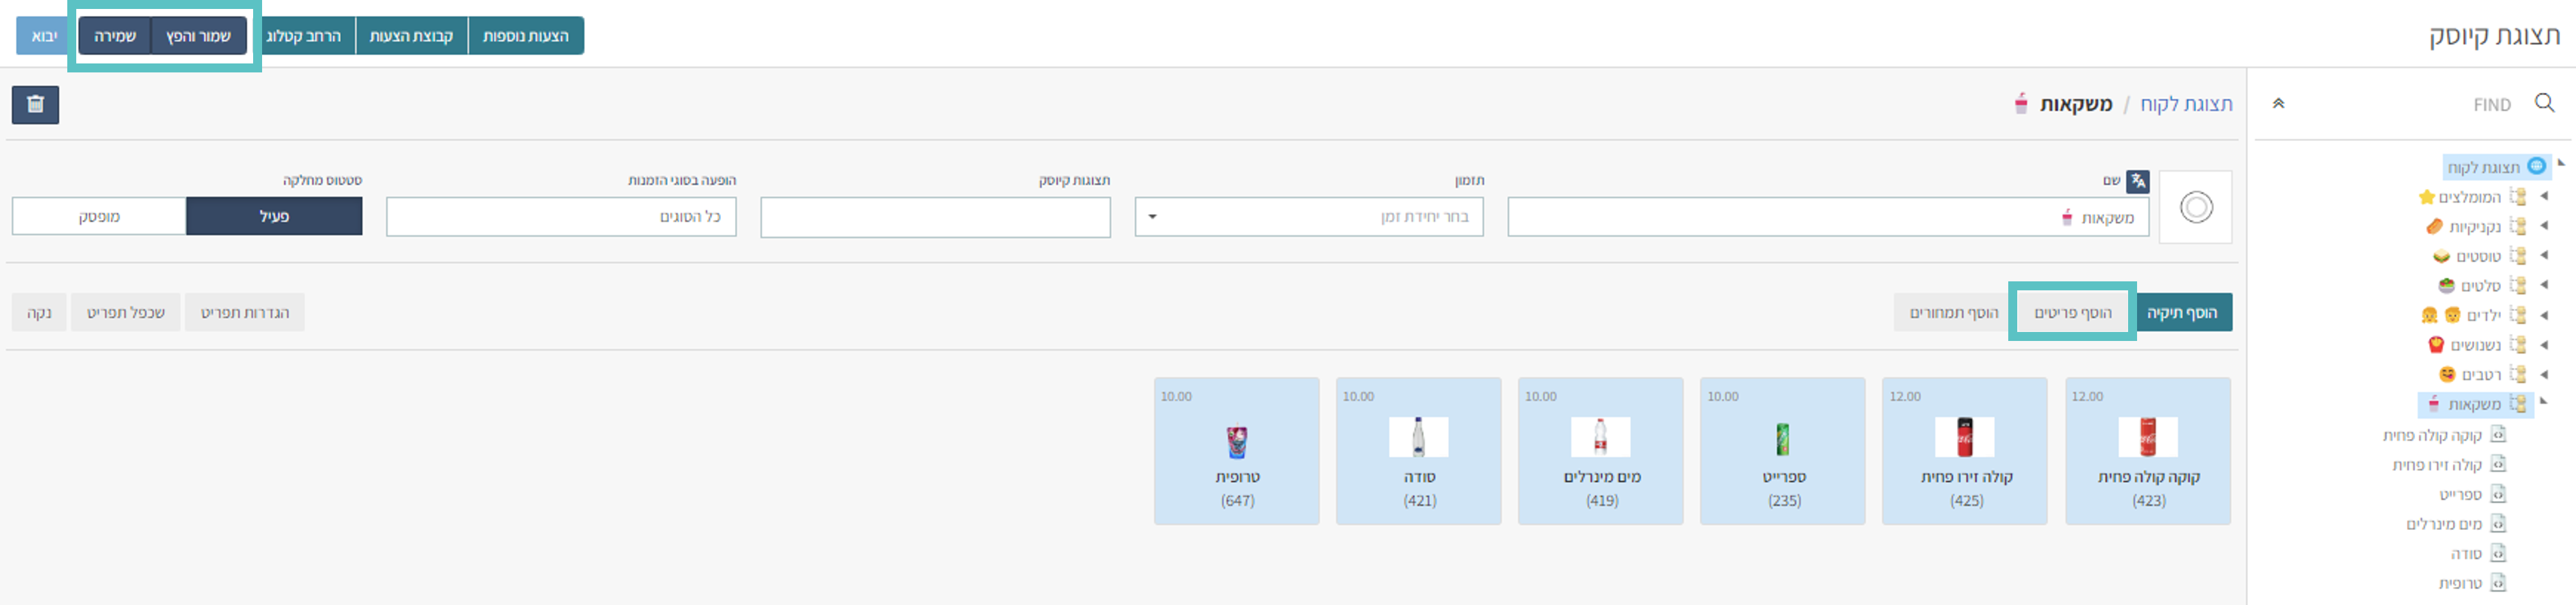Viewport: 2576px width, 605px height.
Task: Click the search magnifier icon
Action: pos(2544,103)
